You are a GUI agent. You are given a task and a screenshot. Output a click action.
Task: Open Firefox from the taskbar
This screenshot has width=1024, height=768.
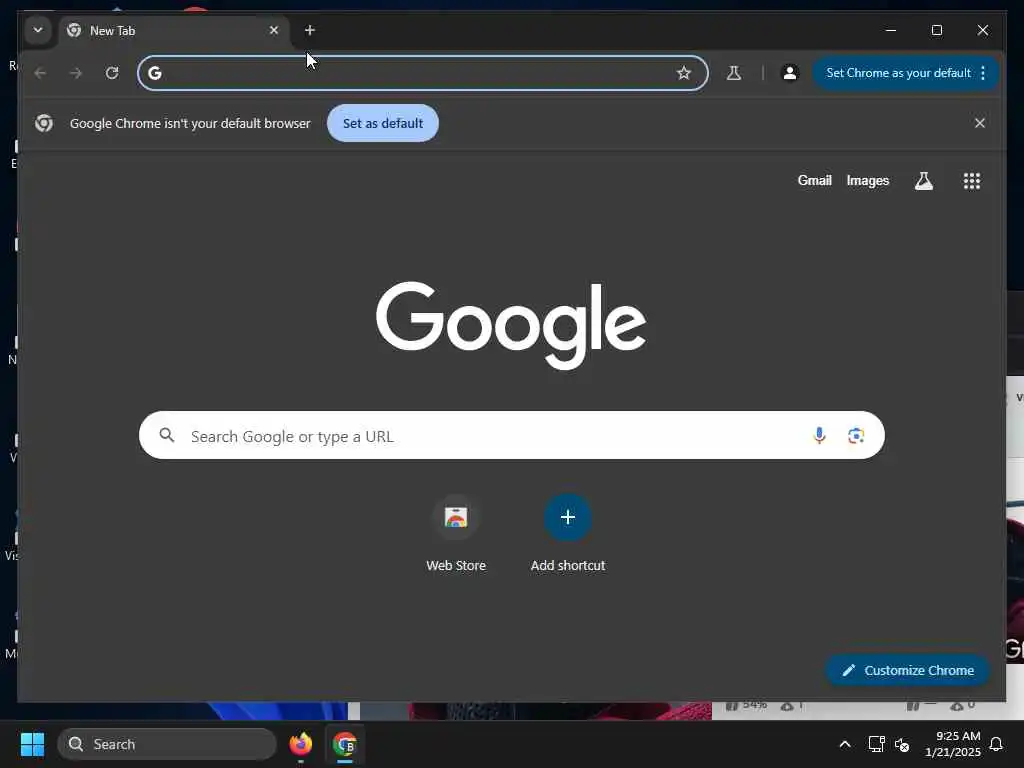click(300, 744)
